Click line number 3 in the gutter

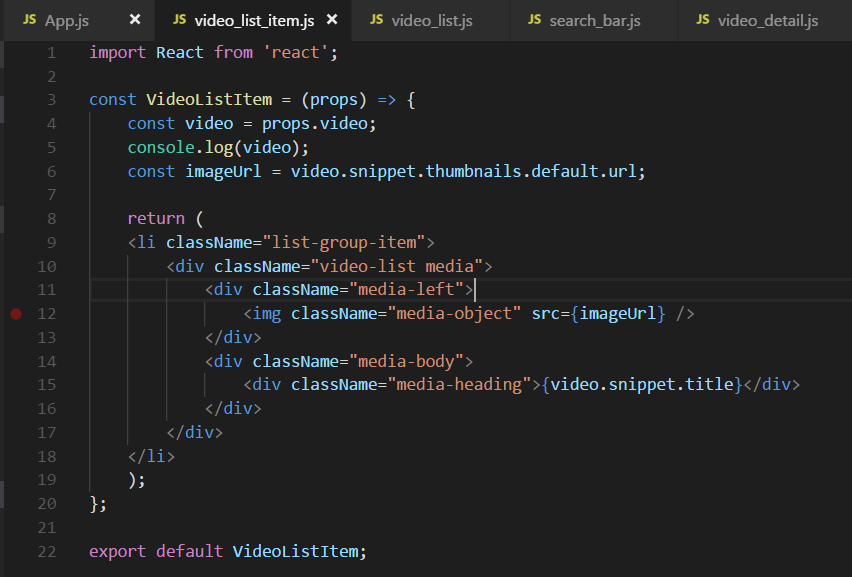tap(52, 100)
